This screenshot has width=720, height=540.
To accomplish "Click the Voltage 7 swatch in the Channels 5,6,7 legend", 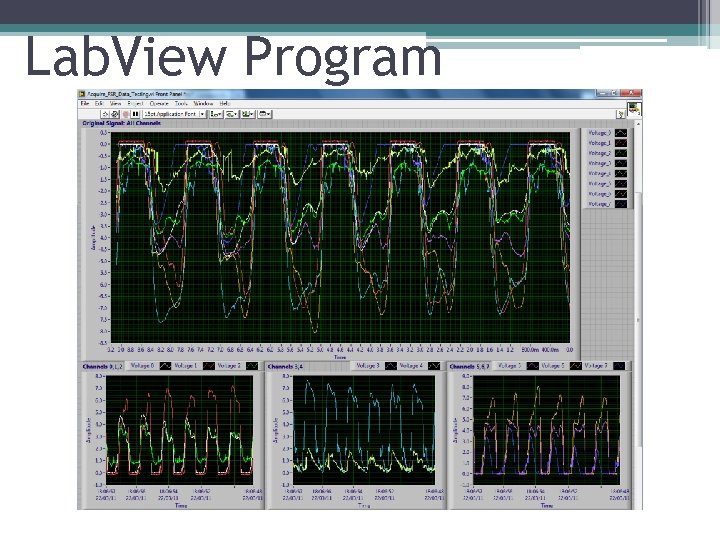I will 619,366.
